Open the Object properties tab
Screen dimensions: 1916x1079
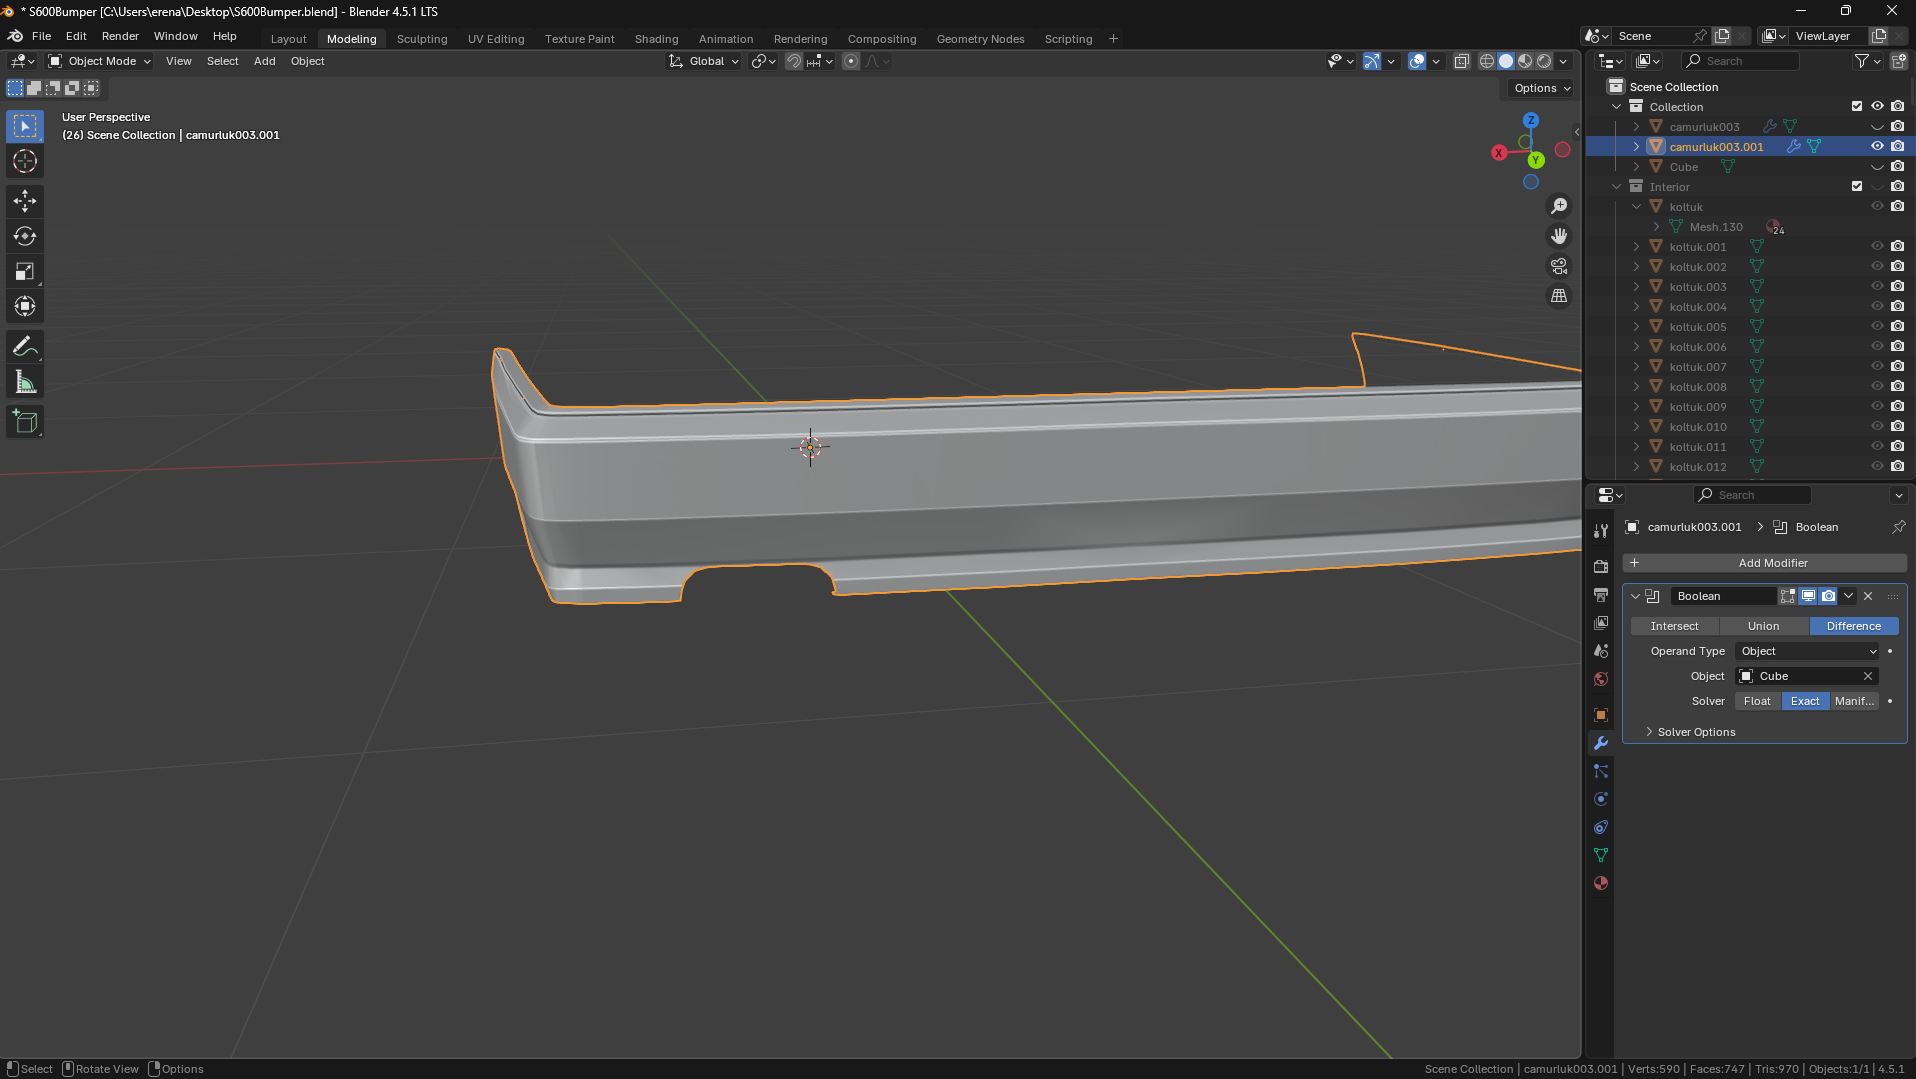coord(1601,714)
